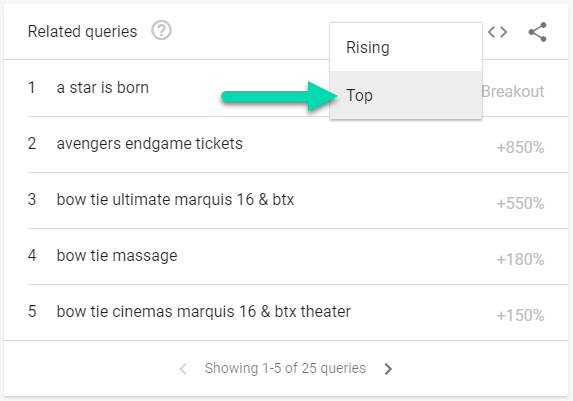The image size is (573, 401).
Task: Open the 'bow tie massage' query
Action: (117, 256)
